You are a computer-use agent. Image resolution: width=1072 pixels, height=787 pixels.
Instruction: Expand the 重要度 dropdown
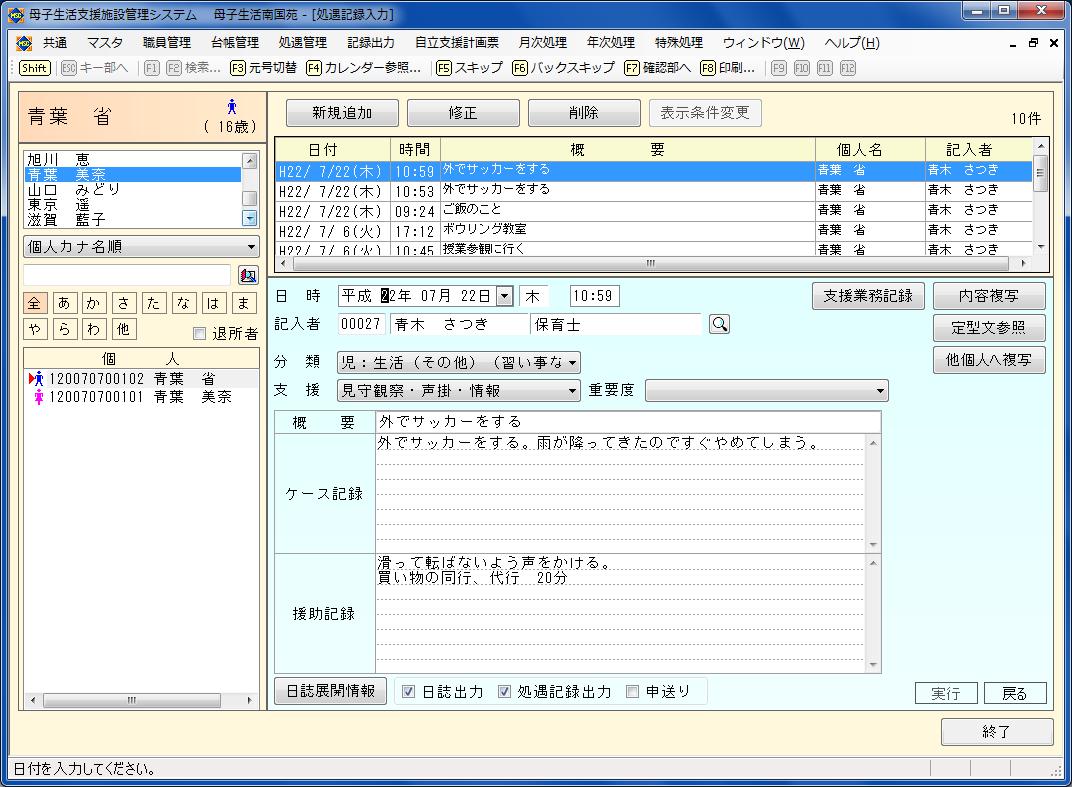pos(766,391)
